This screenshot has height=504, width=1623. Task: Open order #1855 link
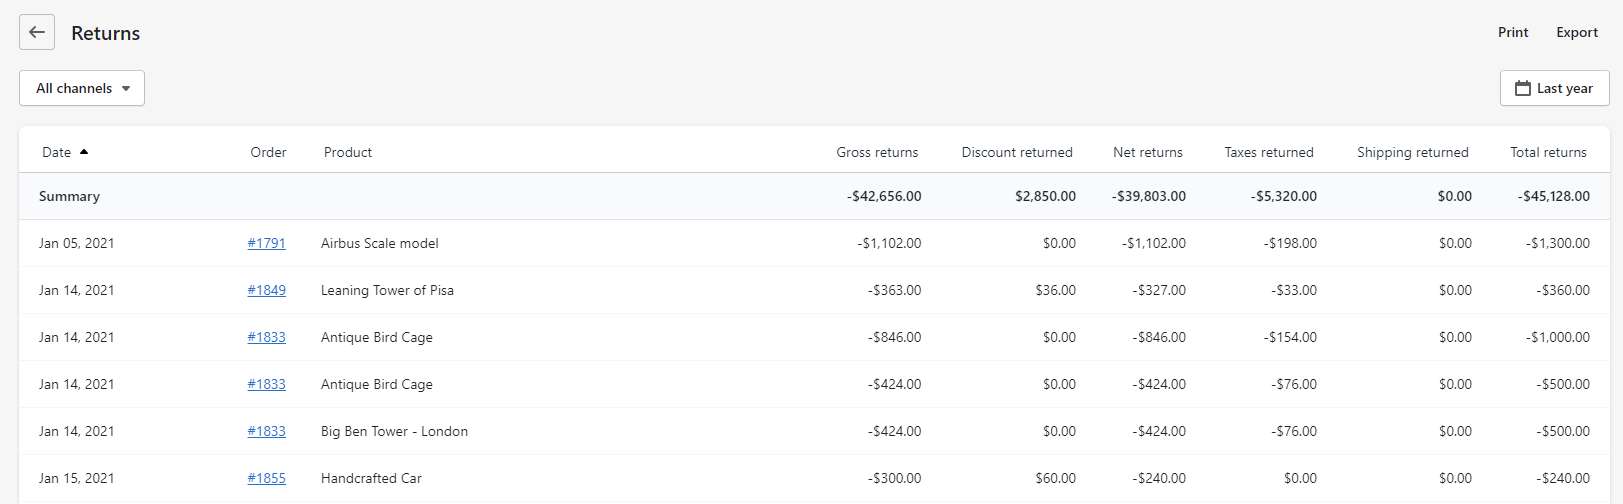coord(267,478)
